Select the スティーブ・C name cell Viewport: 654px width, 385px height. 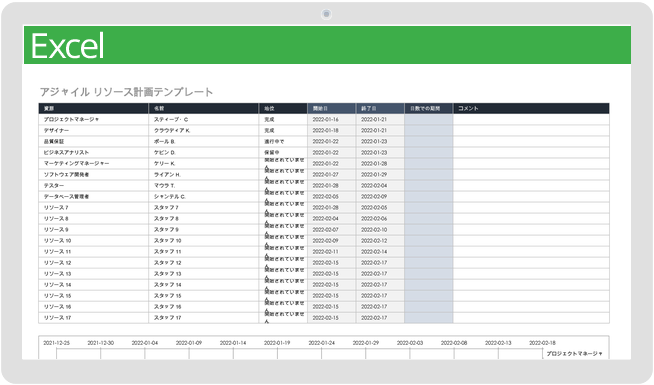tap(204, 119)
